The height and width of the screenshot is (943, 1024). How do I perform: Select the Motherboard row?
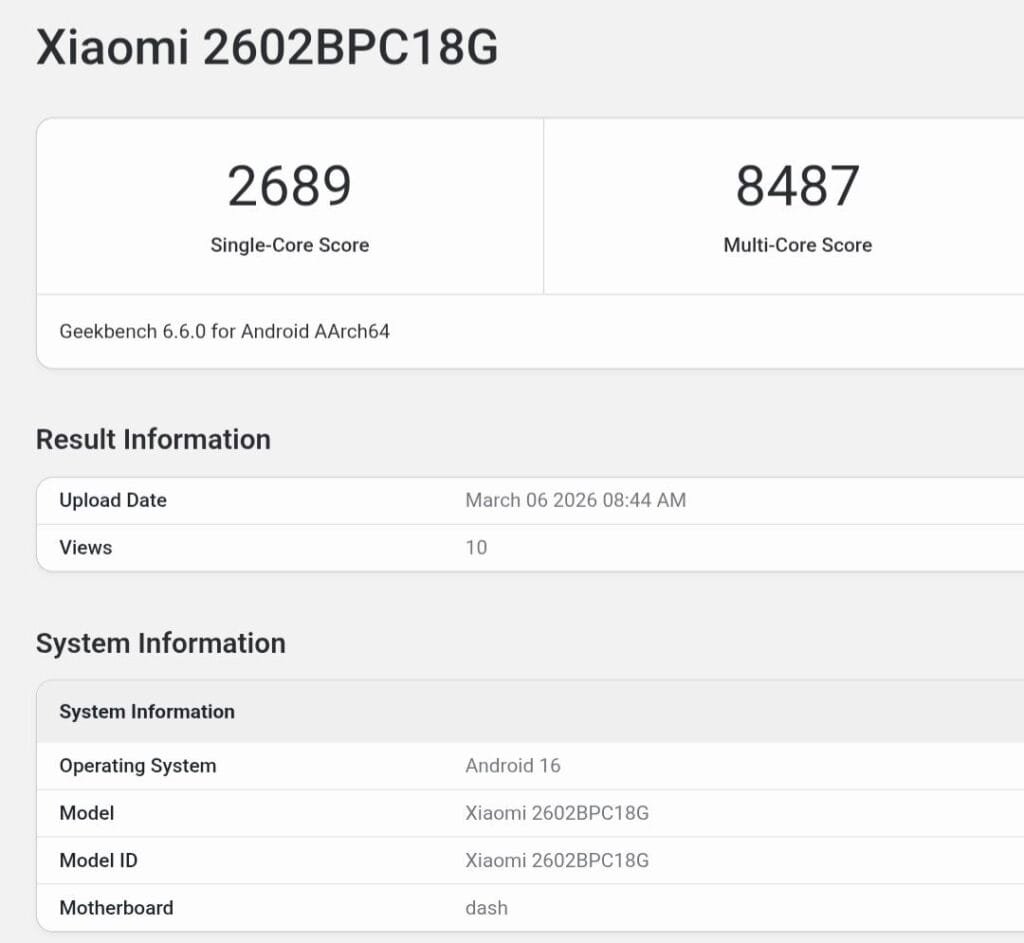[116, 907]
